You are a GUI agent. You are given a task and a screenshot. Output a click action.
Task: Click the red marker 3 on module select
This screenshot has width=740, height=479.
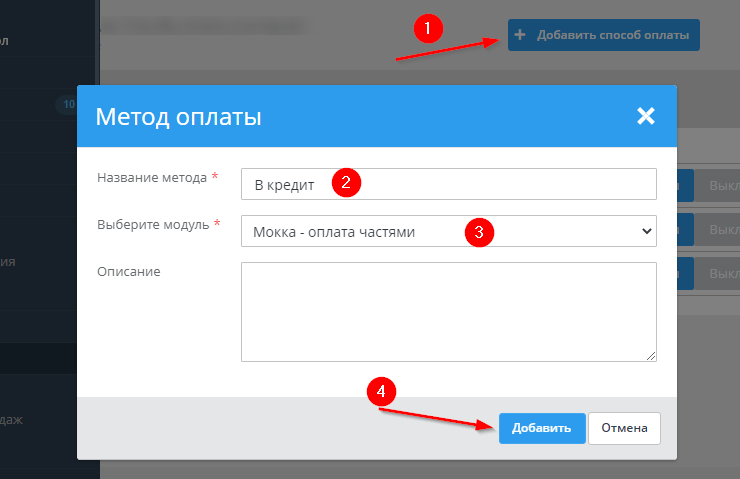tap(478, 232)
